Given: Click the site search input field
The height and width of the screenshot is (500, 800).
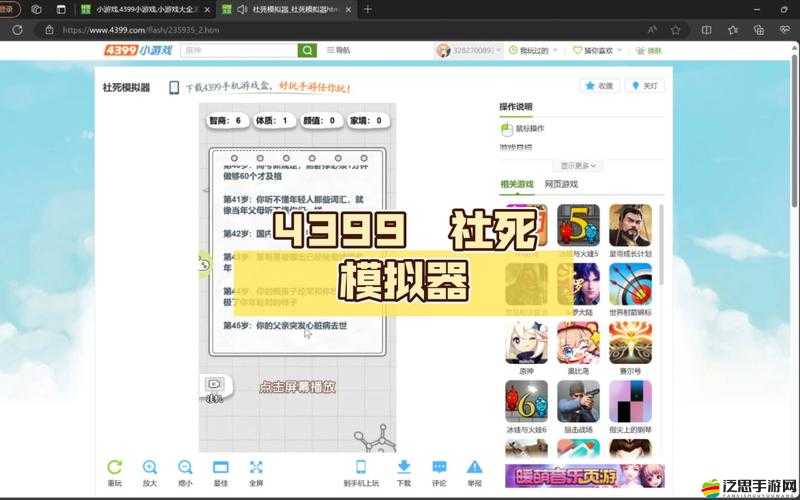Looking at the screenshot, I should (239, 50).
